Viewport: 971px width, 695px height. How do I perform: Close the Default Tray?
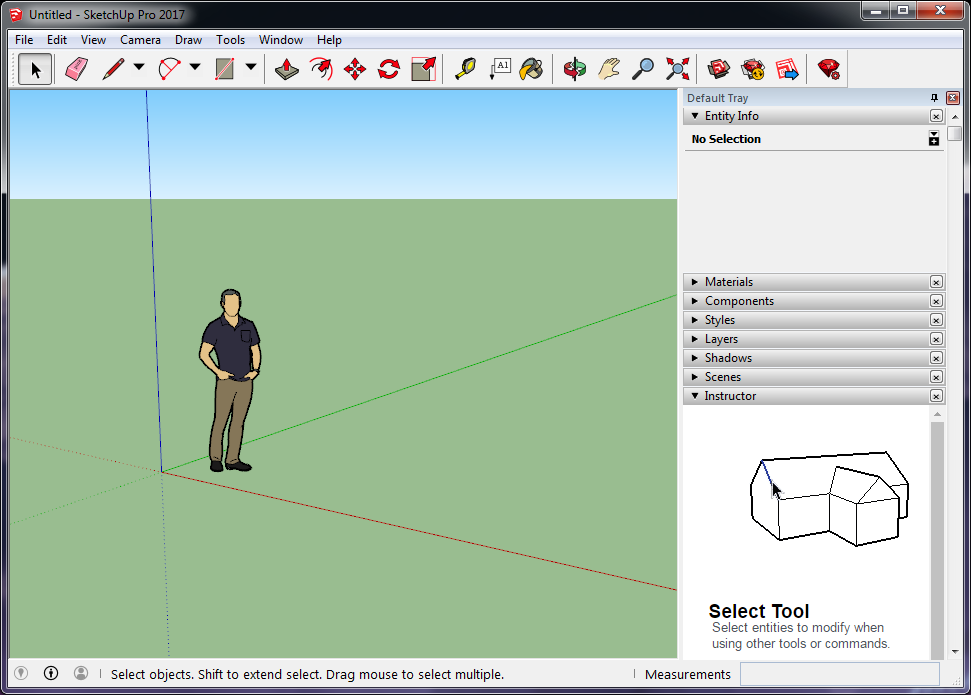click(x=953, y=98)
